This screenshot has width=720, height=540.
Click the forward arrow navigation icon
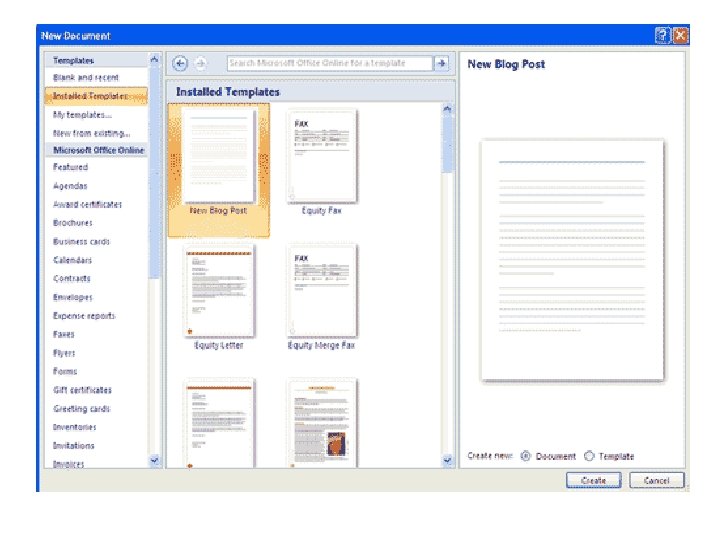pos(201,63)
